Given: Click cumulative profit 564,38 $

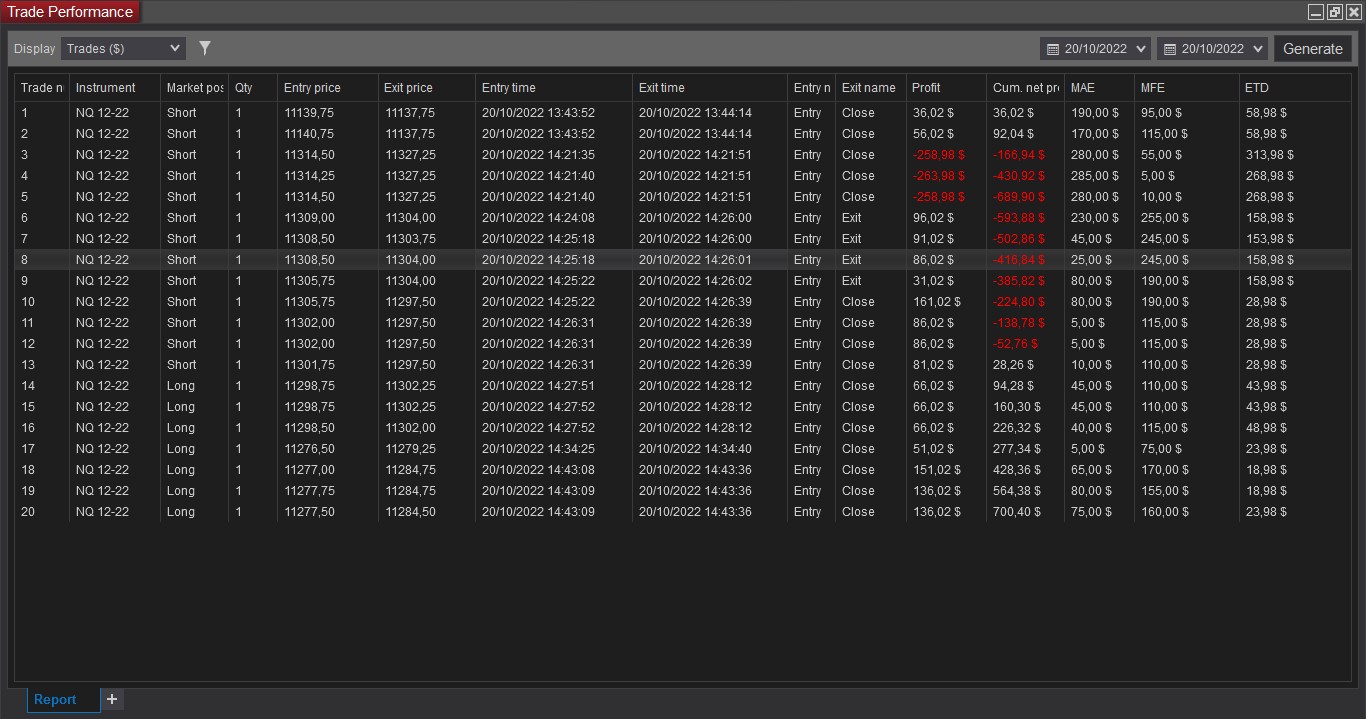Looking at the screenshot, I should coord(1017,491).
